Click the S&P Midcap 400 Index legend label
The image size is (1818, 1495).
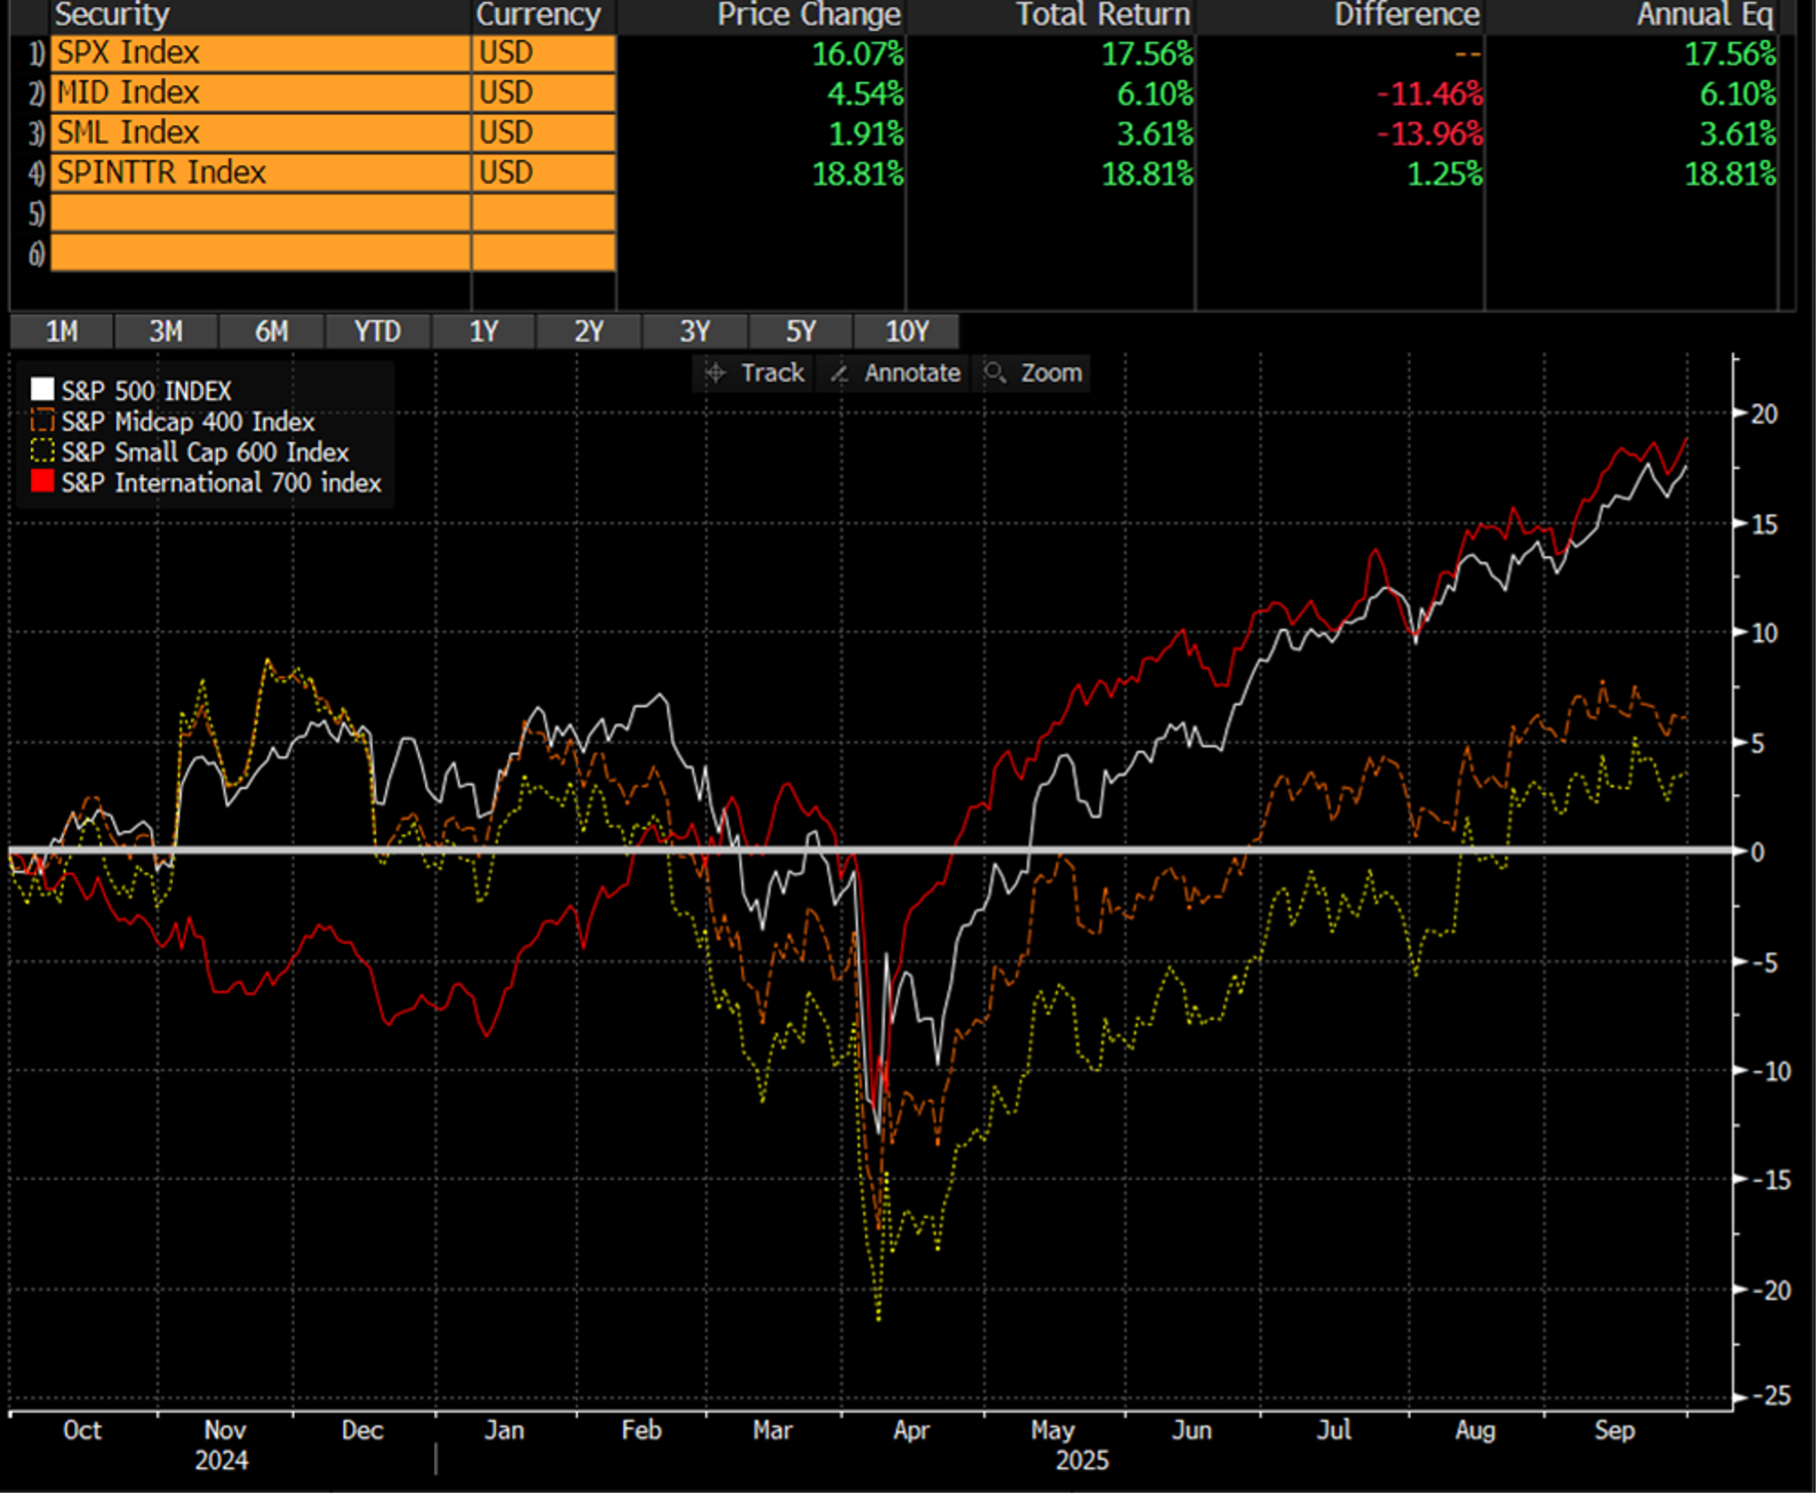click(188, 422)
